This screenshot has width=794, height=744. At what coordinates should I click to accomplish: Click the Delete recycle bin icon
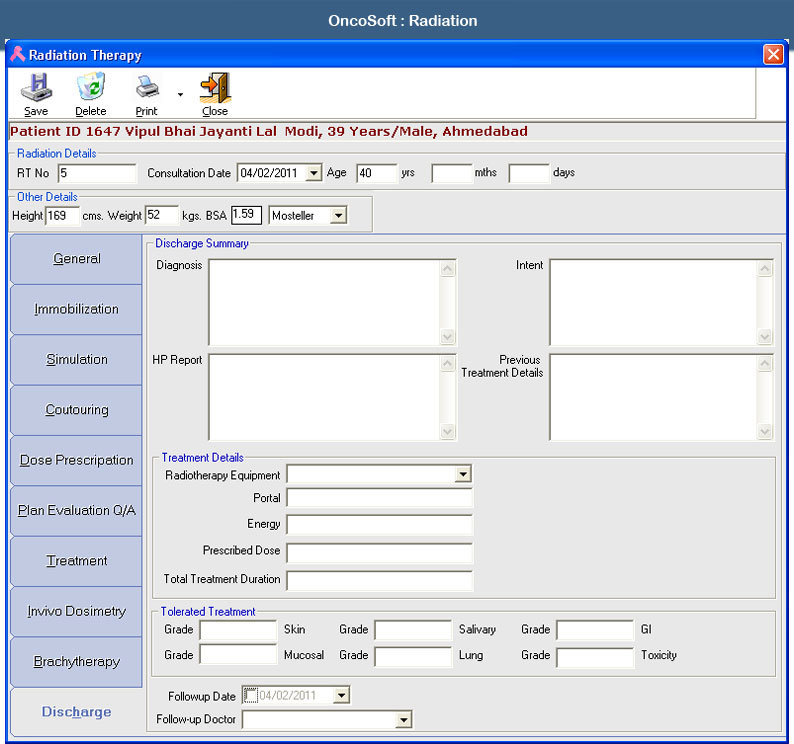pyautogui.click(x=91, y=86)
